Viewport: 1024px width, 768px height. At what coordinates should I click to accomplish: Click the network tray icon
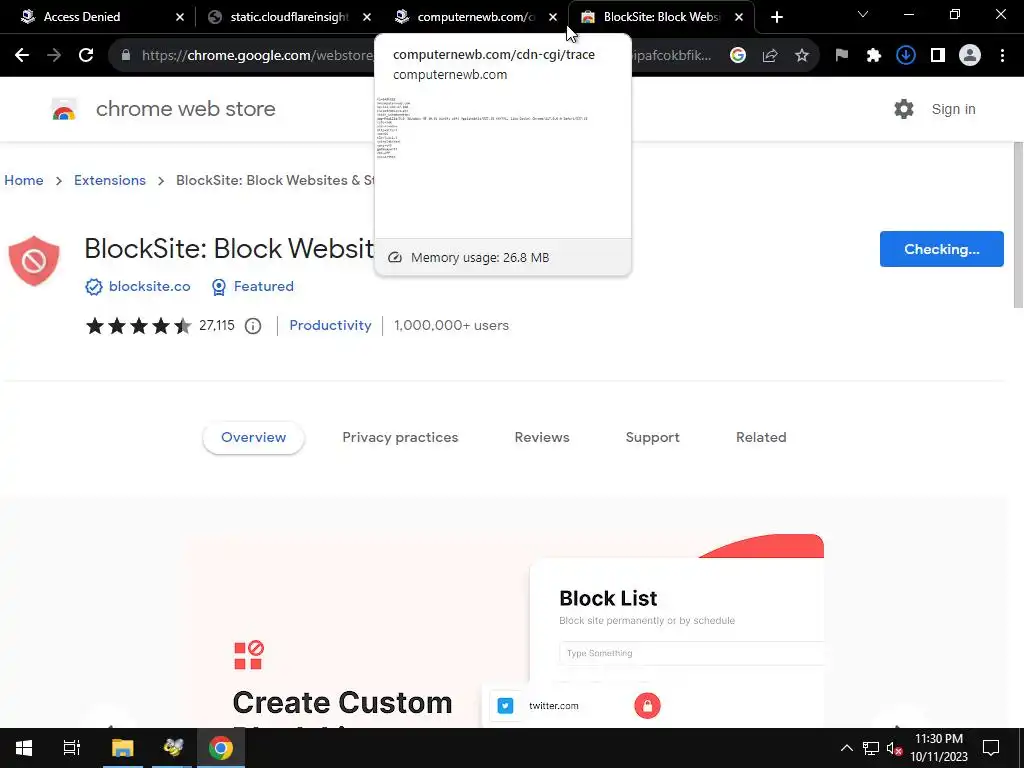(x=871, y=748)
